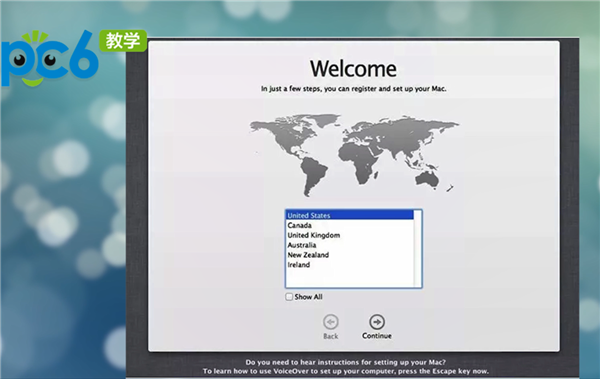Click empty space below Ireland in list
Screen dimensions: 600x379
pos(349,278)
